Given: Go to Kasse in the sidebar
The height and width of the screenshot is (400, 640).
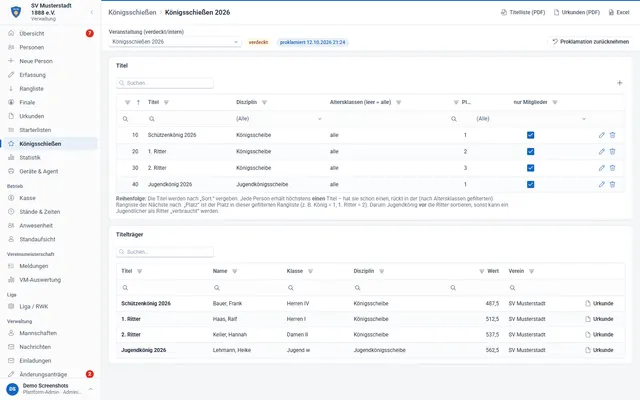Looking at the screenshot, I should click(49, 198).
